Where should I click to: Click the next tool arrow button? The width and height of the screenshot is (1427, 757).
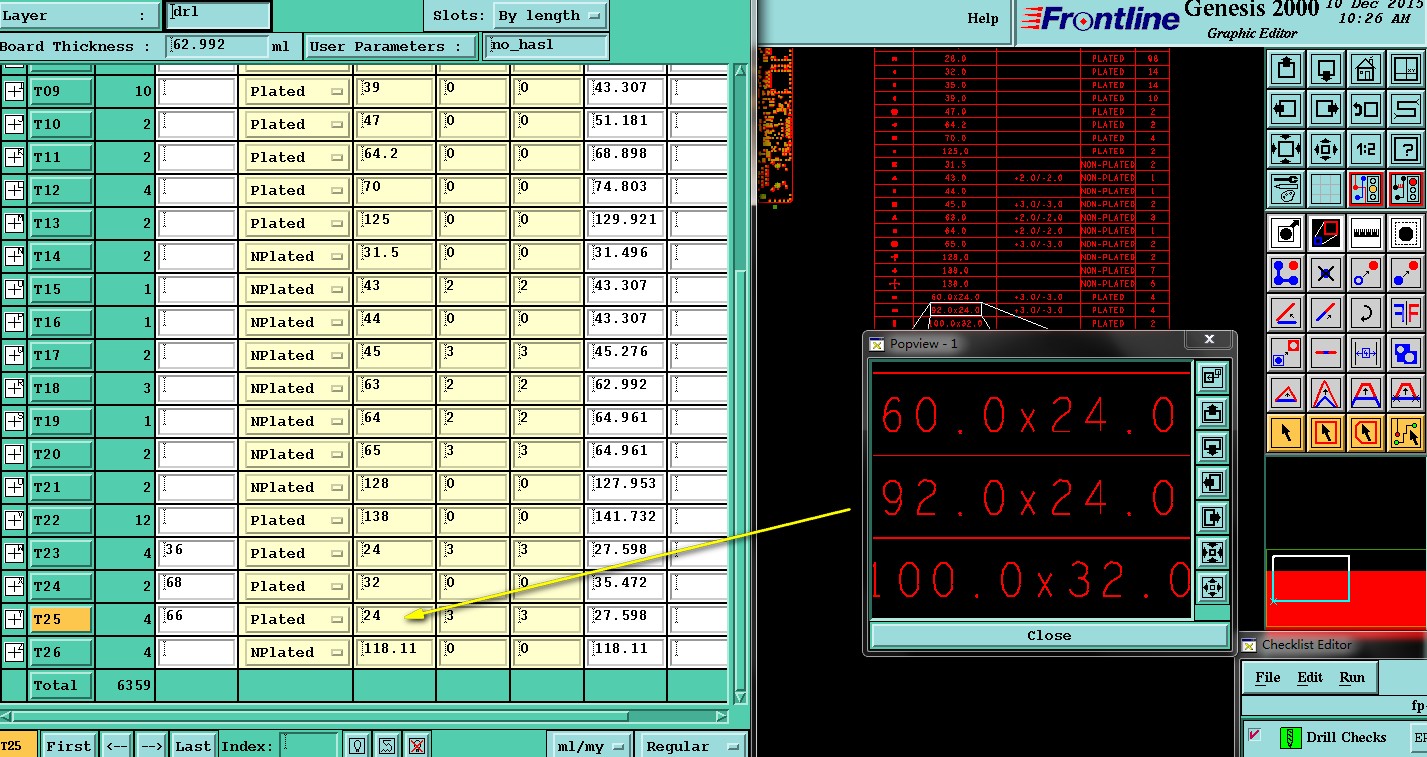pos(152,746)
